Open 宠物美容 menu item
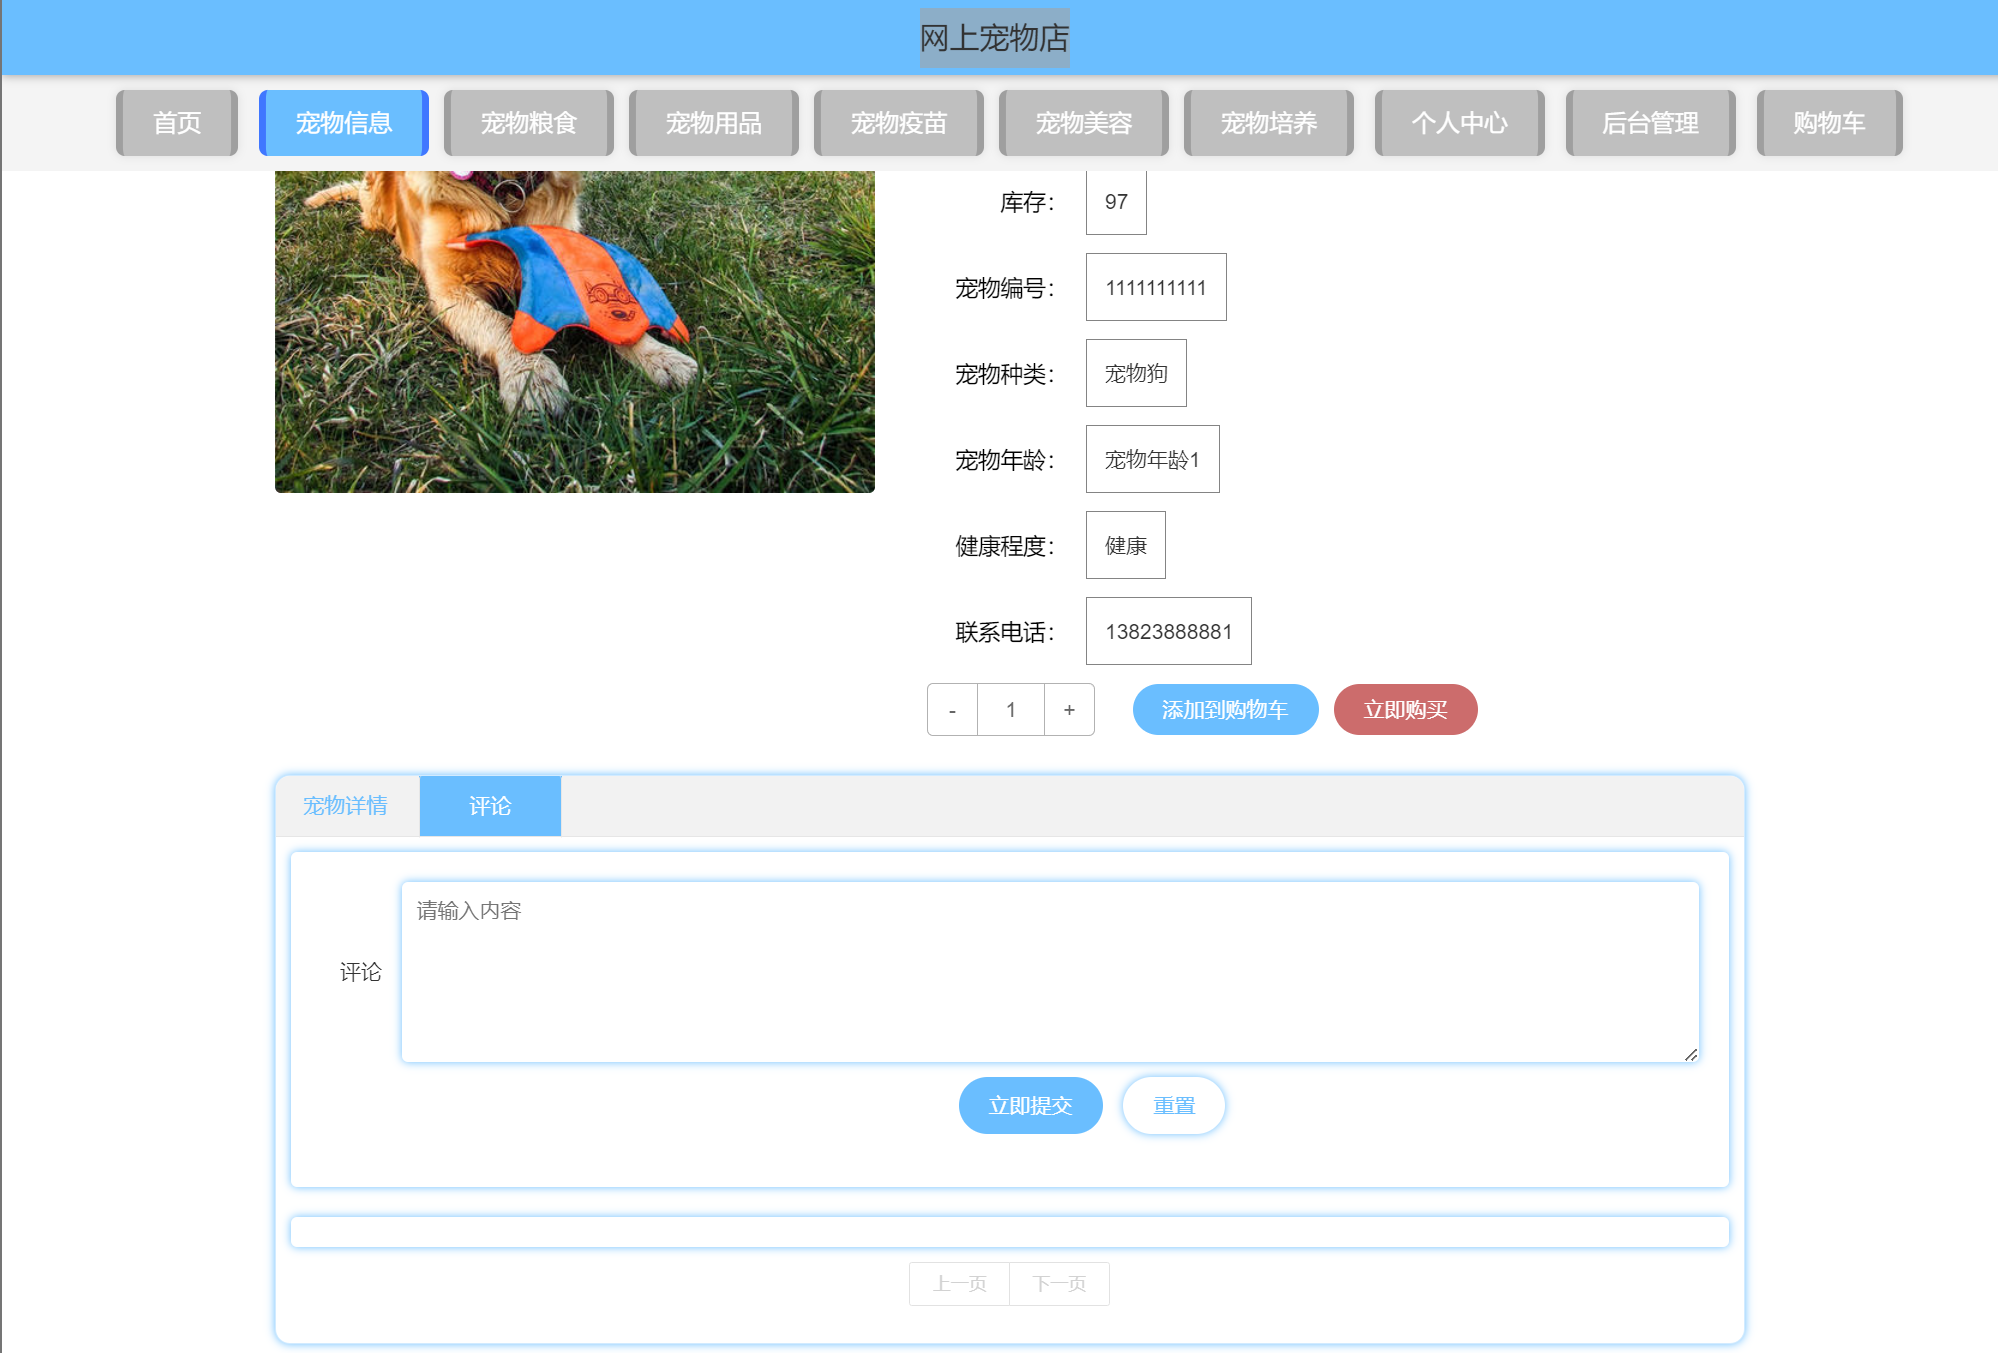 (1083, 123)
